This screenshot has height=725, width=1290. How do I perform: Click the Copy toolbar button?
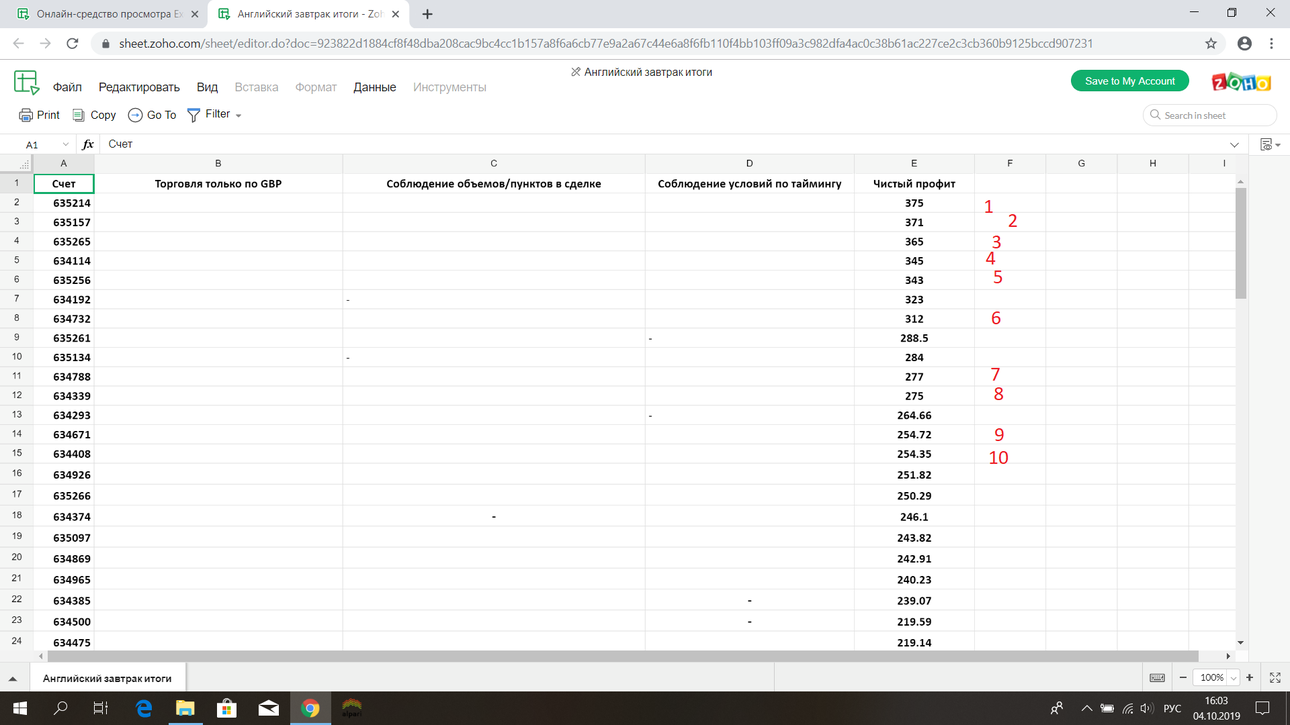[x=94, y=115]
